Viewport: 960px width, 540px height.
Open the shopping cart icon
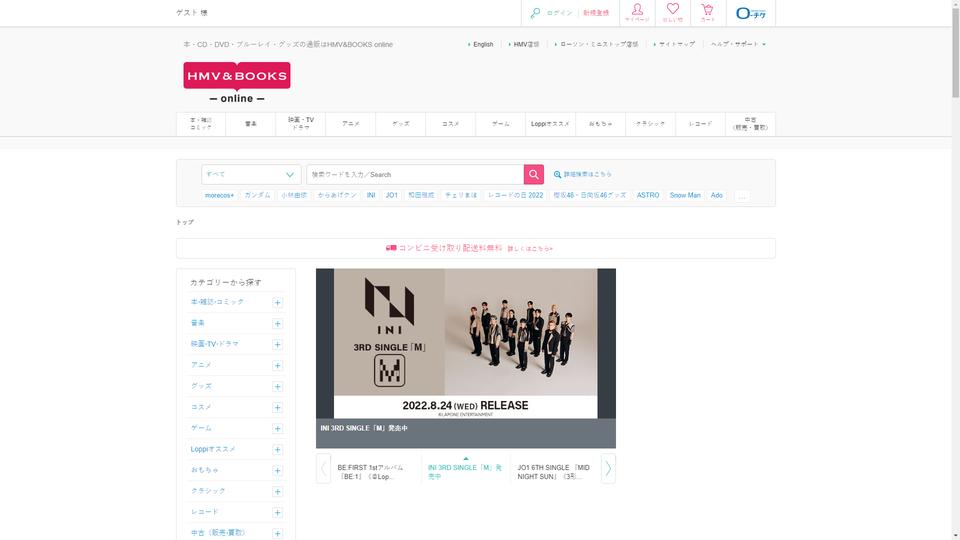(x=708, y=13)
